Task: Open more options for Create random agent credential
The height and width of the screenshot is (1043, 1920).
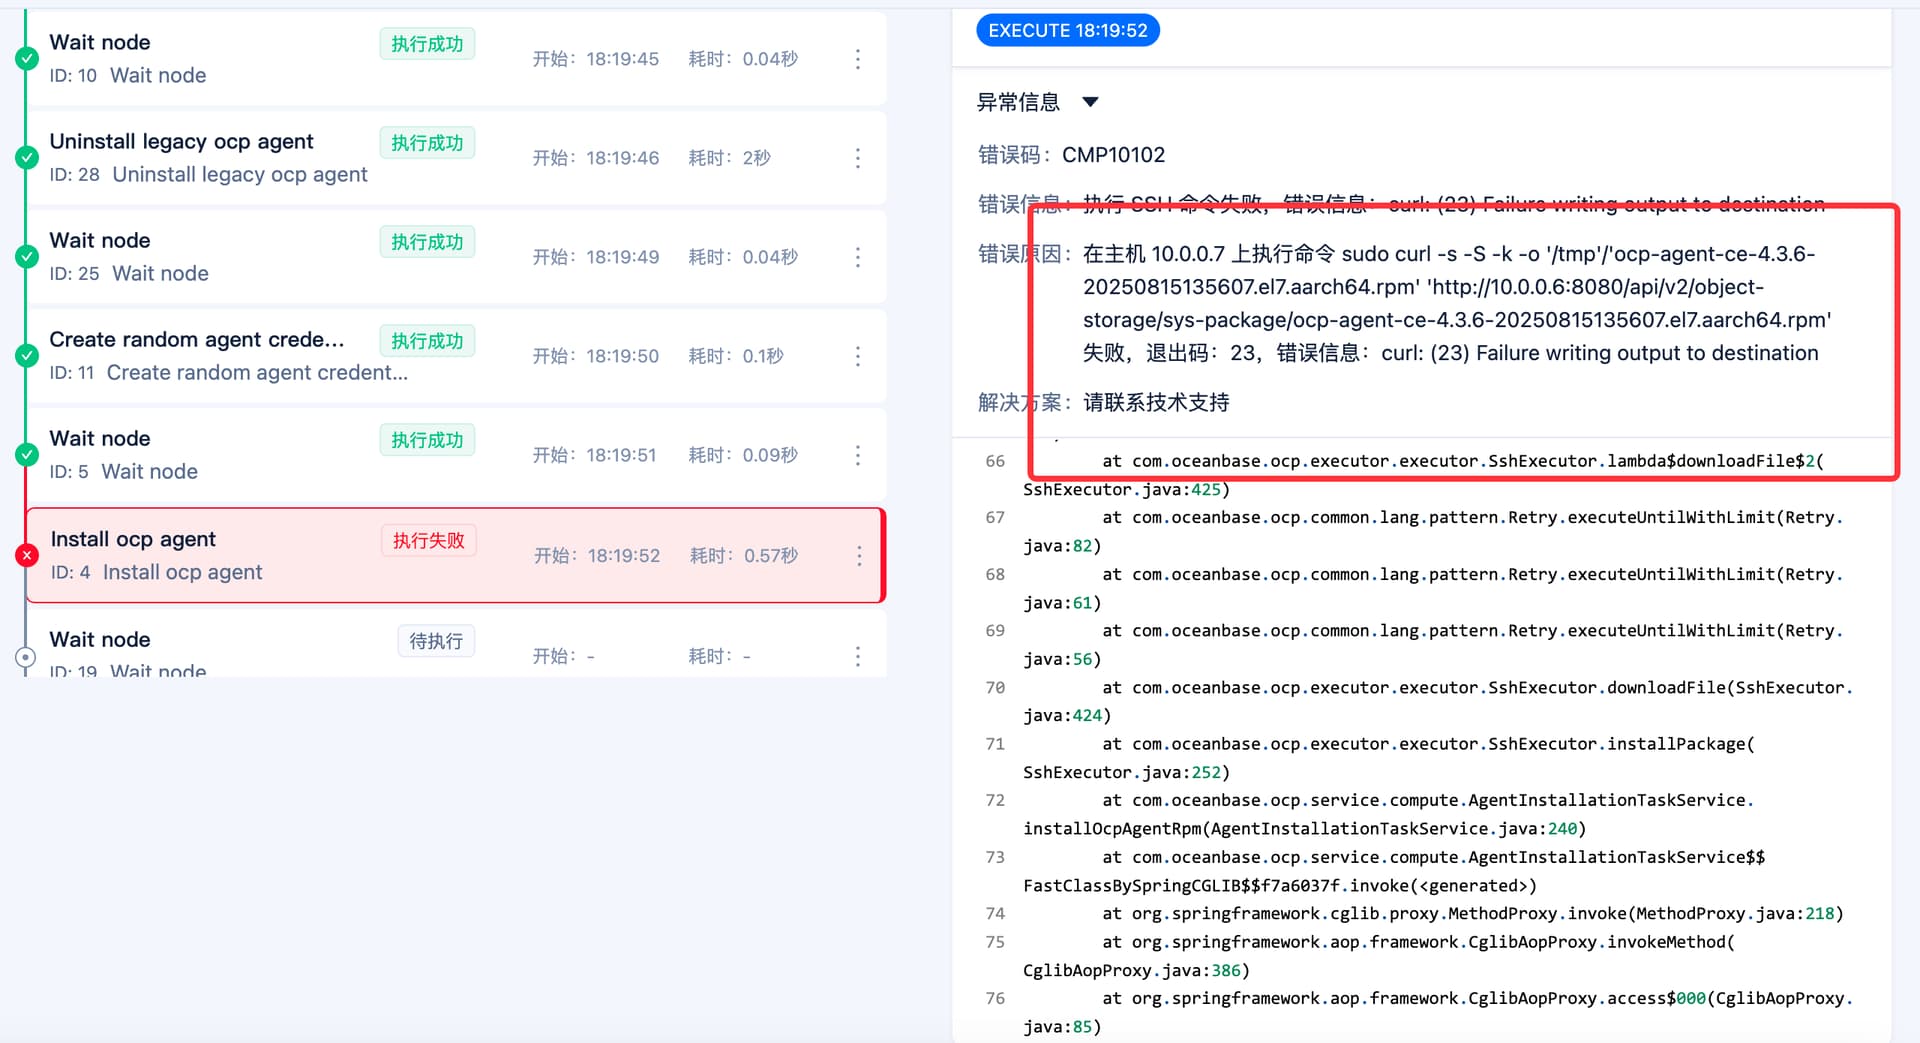Action: (857, 356)
